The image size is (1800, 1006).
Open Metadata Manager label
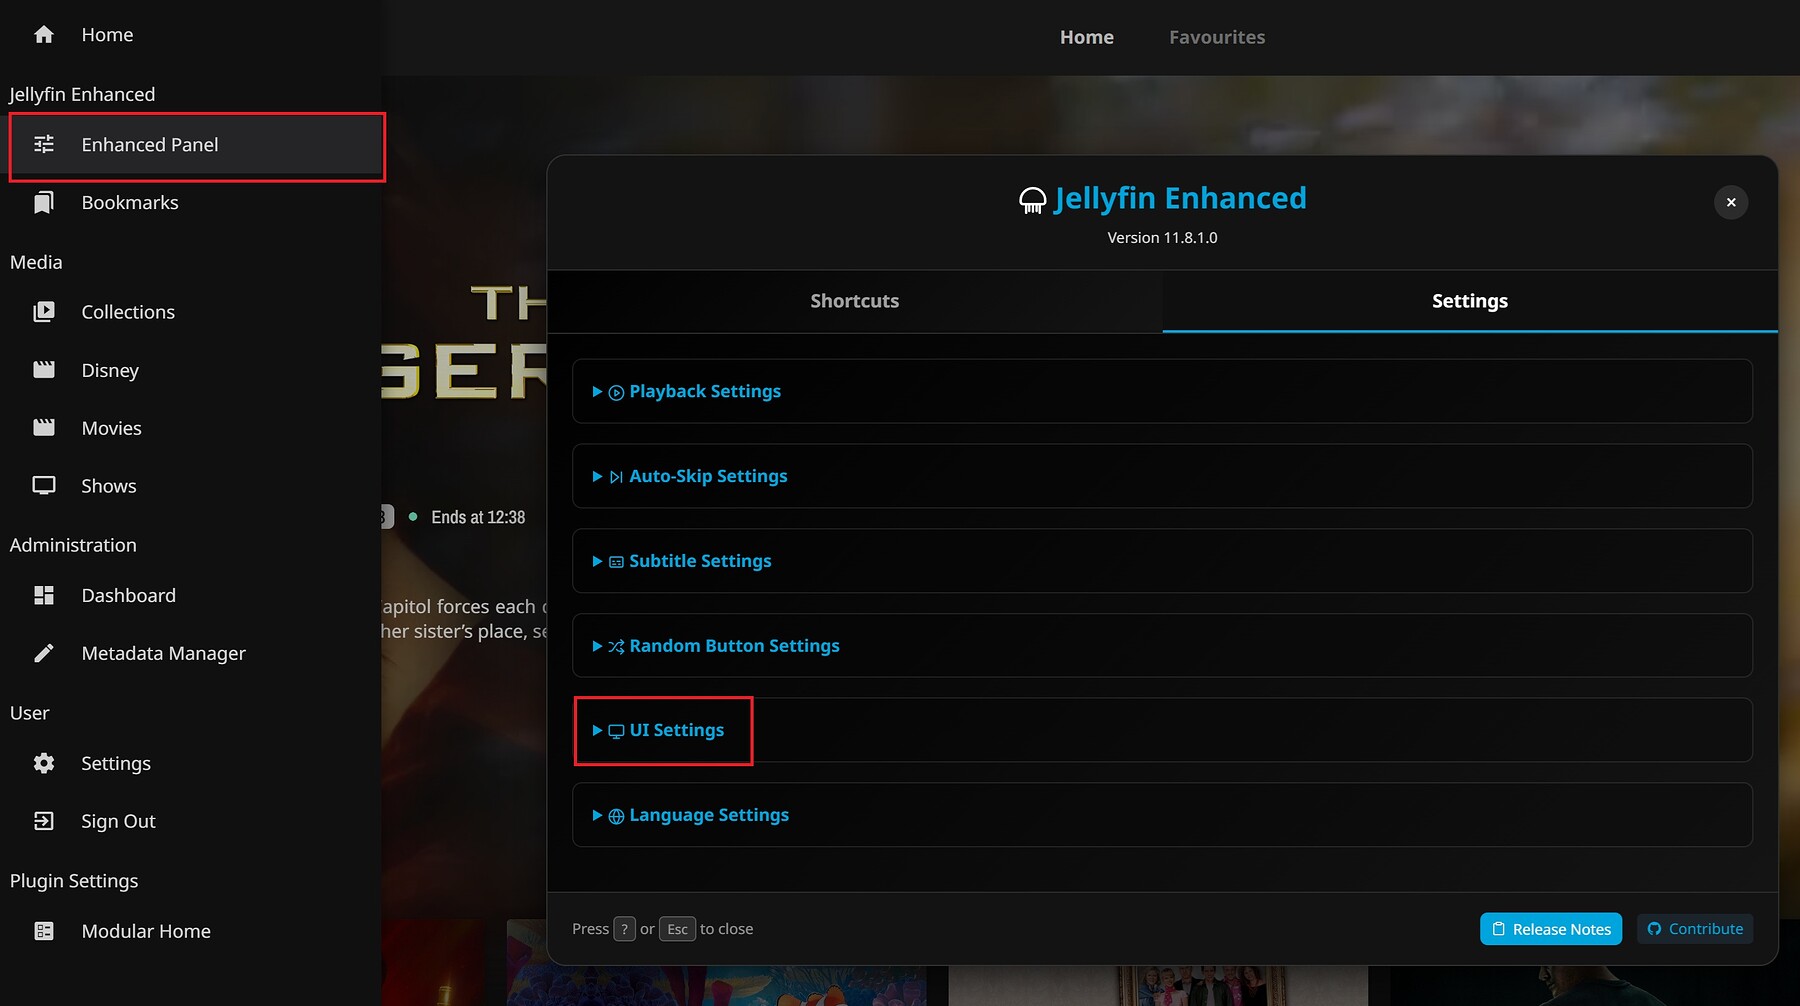(x=164, y=654)
